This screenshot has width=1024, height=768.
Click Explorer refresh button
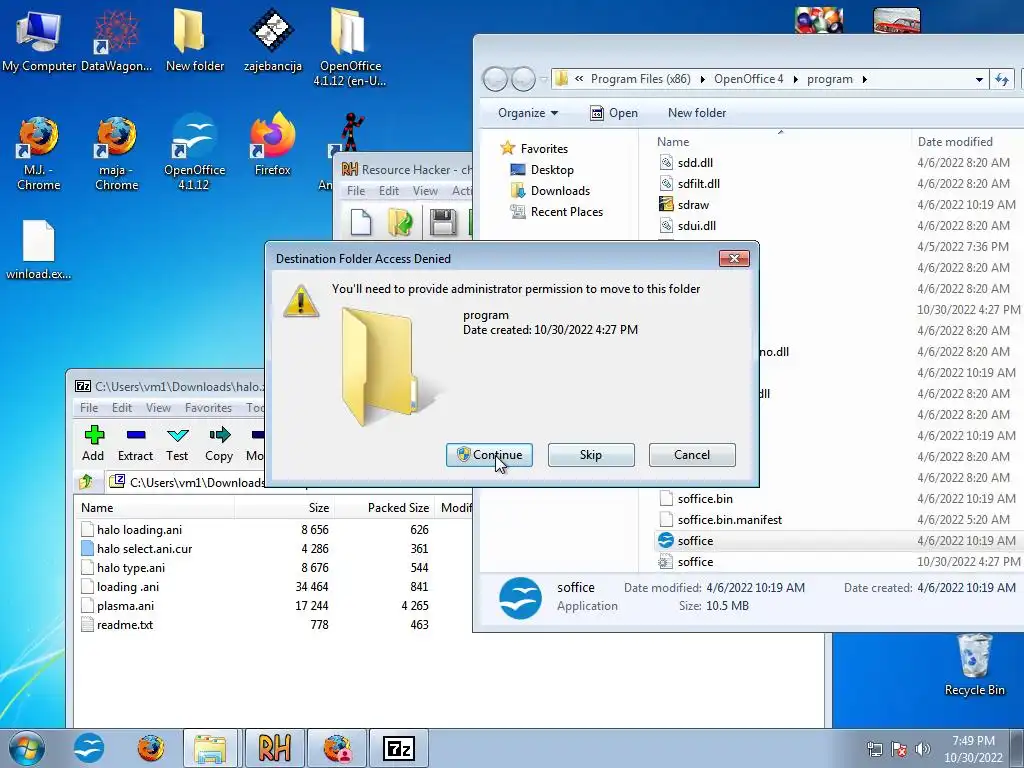coord(1002,80)
